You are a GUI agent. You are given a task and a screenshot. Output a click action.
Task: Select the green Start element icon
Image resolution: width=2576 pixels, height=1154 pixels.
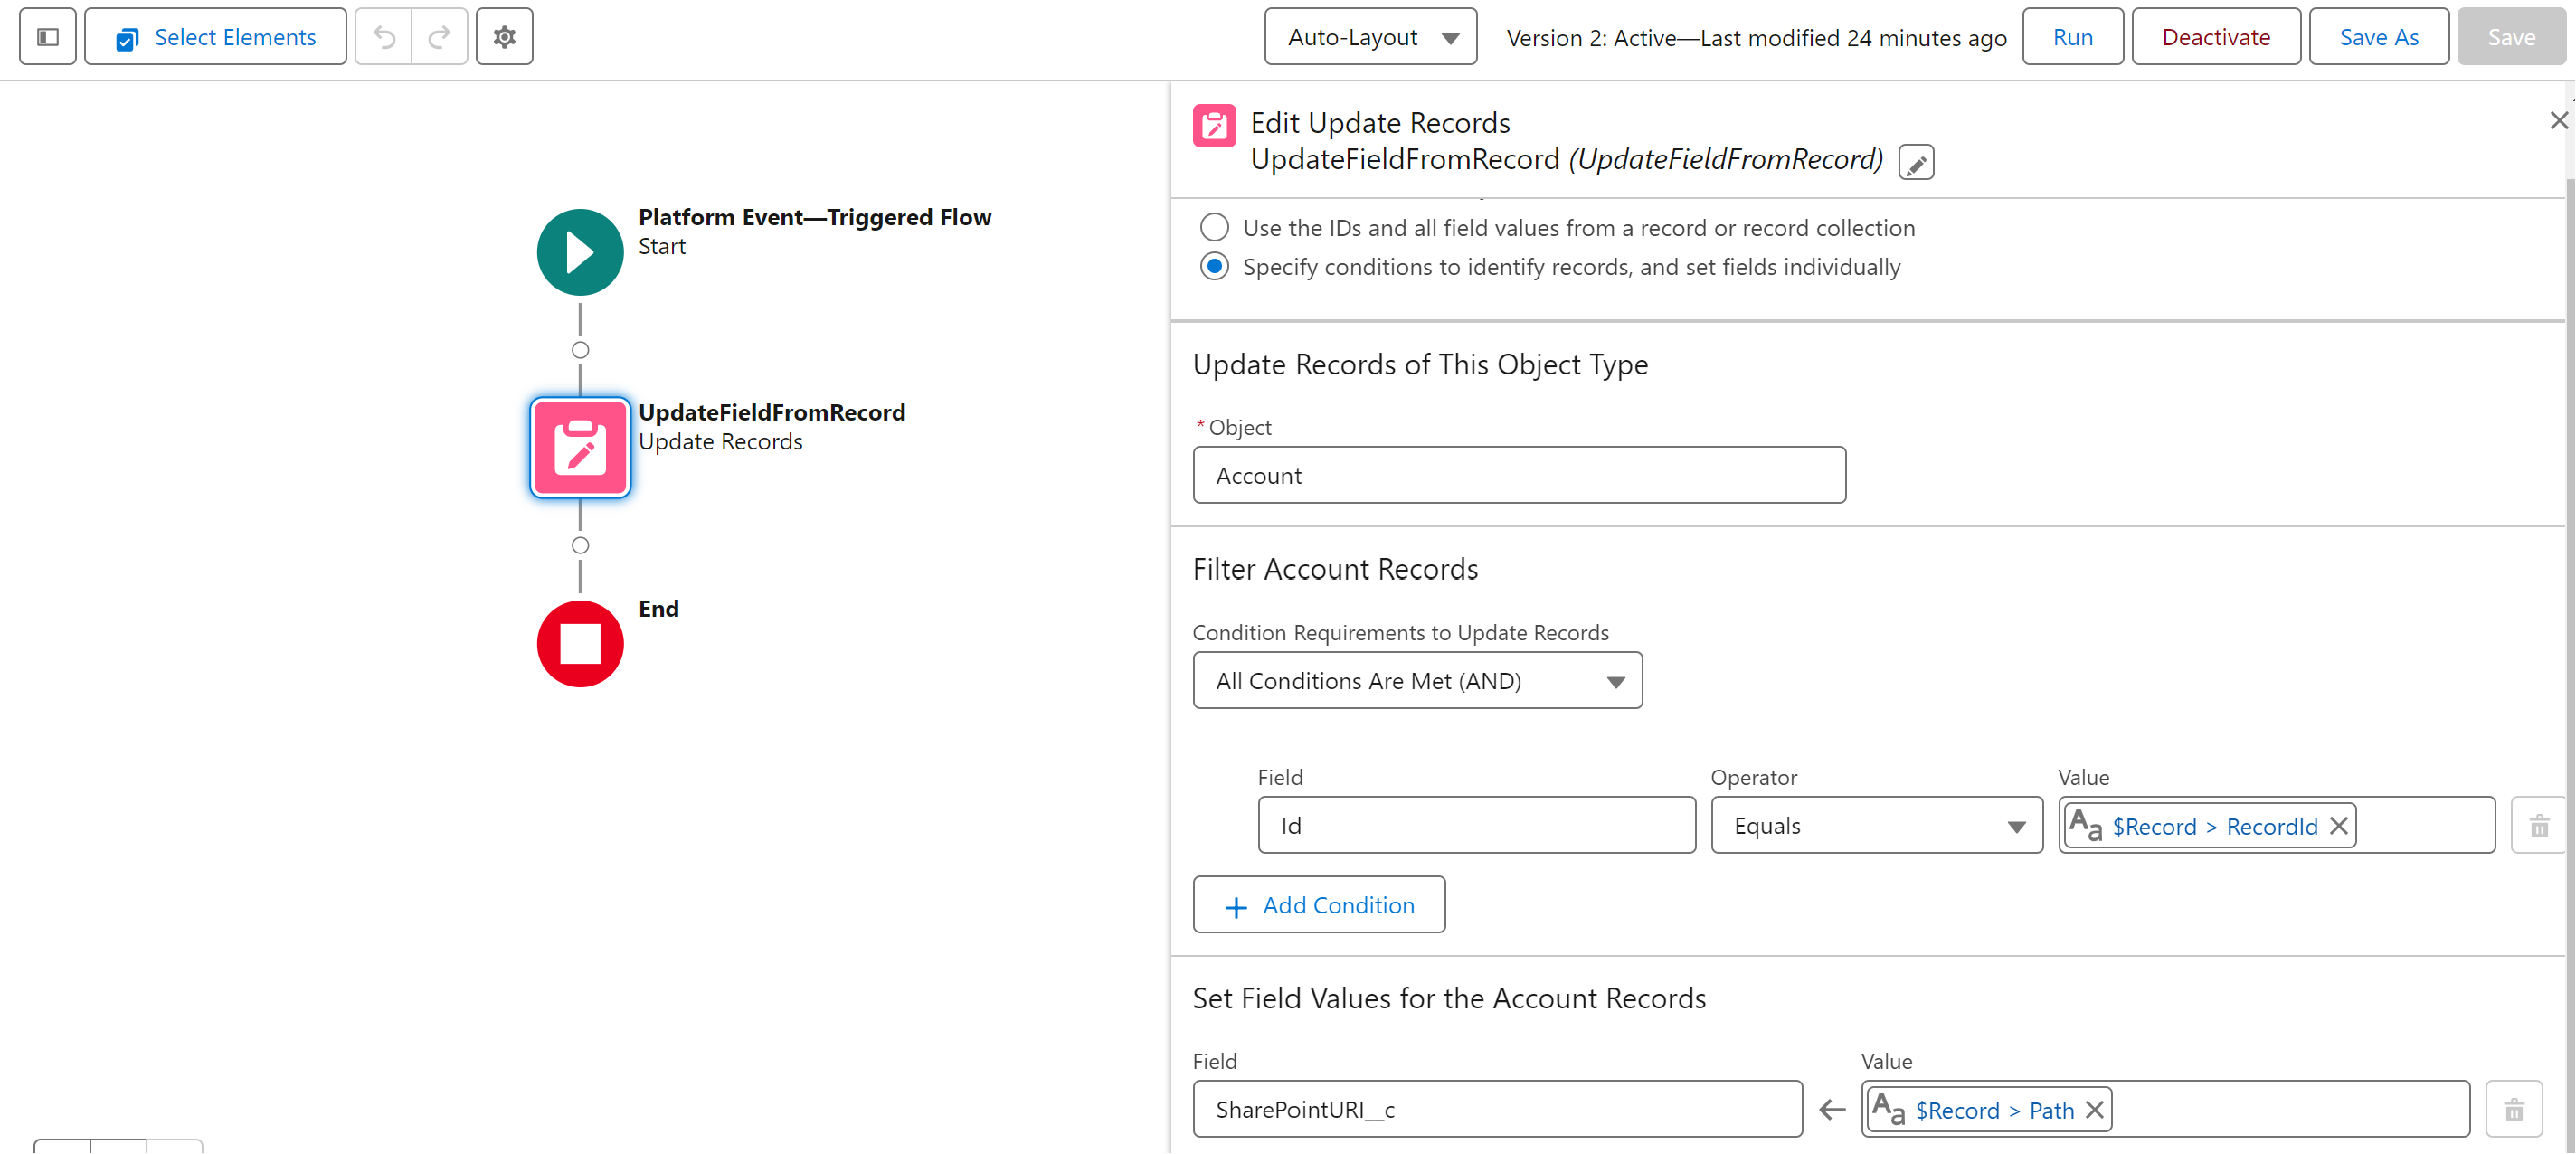(x=580, y=252)
